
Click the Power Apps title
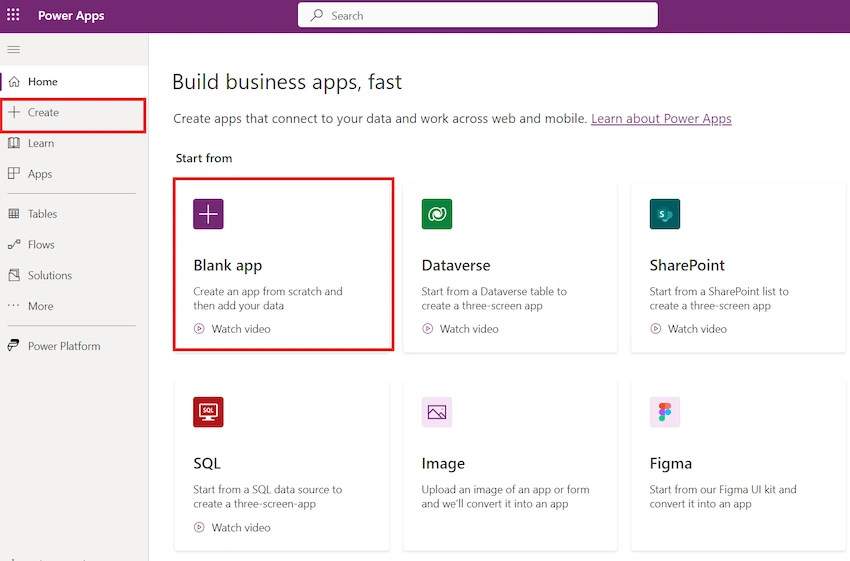point(71,16)
